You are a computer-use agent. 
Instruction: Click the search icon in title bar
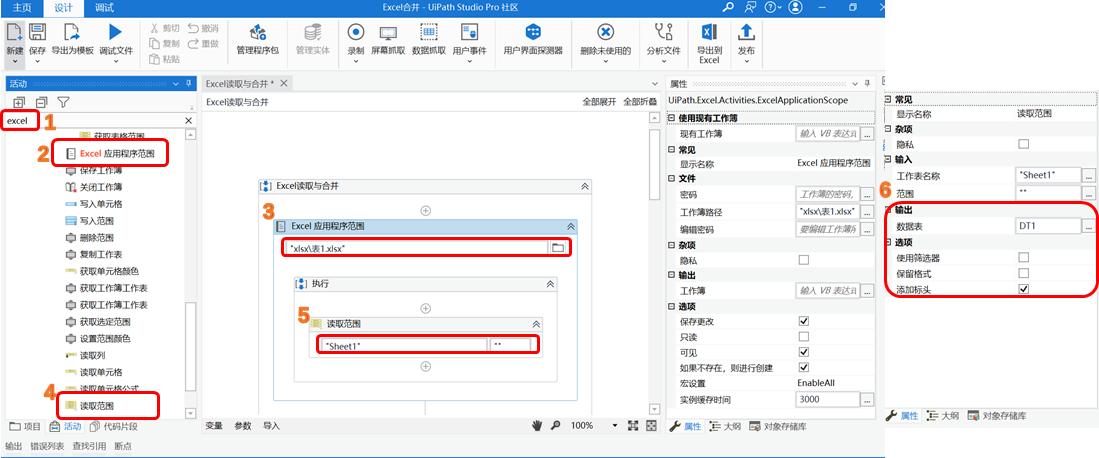[x=728, y=7]
